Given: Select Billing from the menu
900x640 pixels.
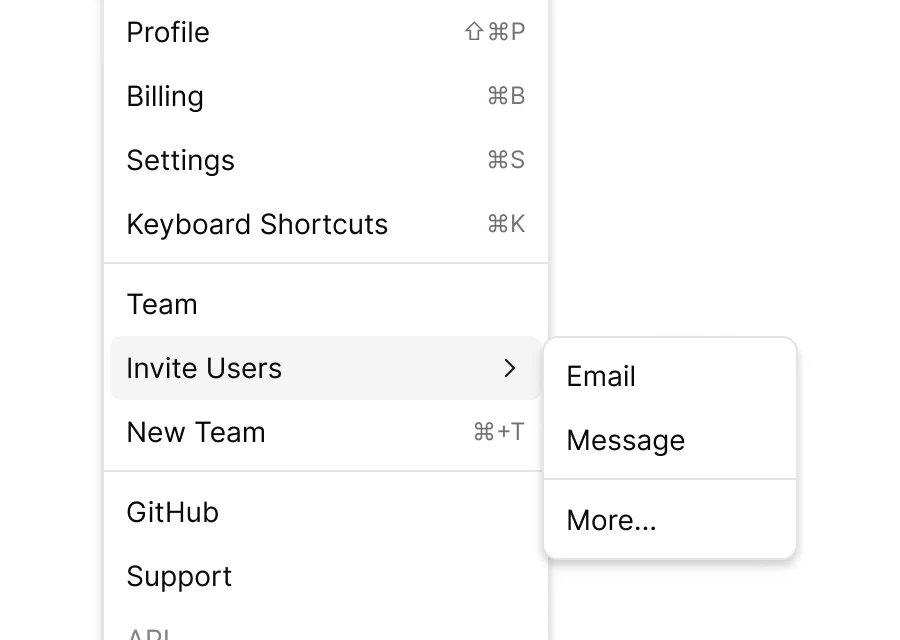Looking at the screenshot, I should click(165, 96).
